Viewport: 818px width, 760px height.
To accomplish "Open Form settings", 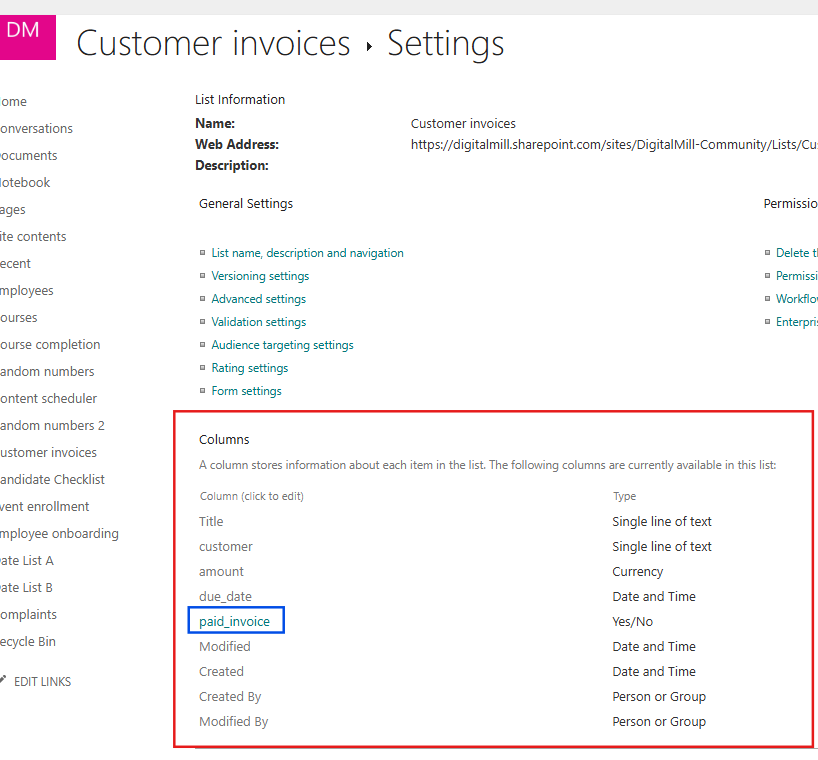I will tap(246, 390).
